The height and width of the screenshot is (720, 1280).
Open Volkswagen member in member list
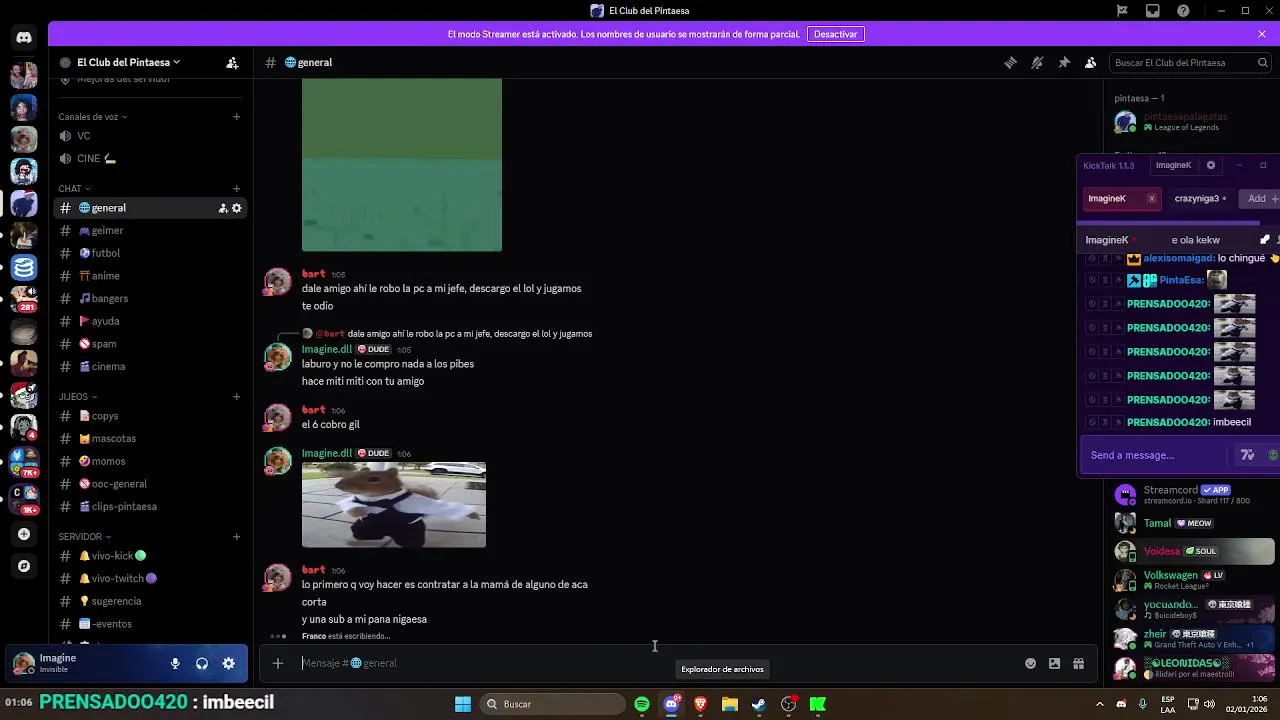click(x=1194, y=580)
